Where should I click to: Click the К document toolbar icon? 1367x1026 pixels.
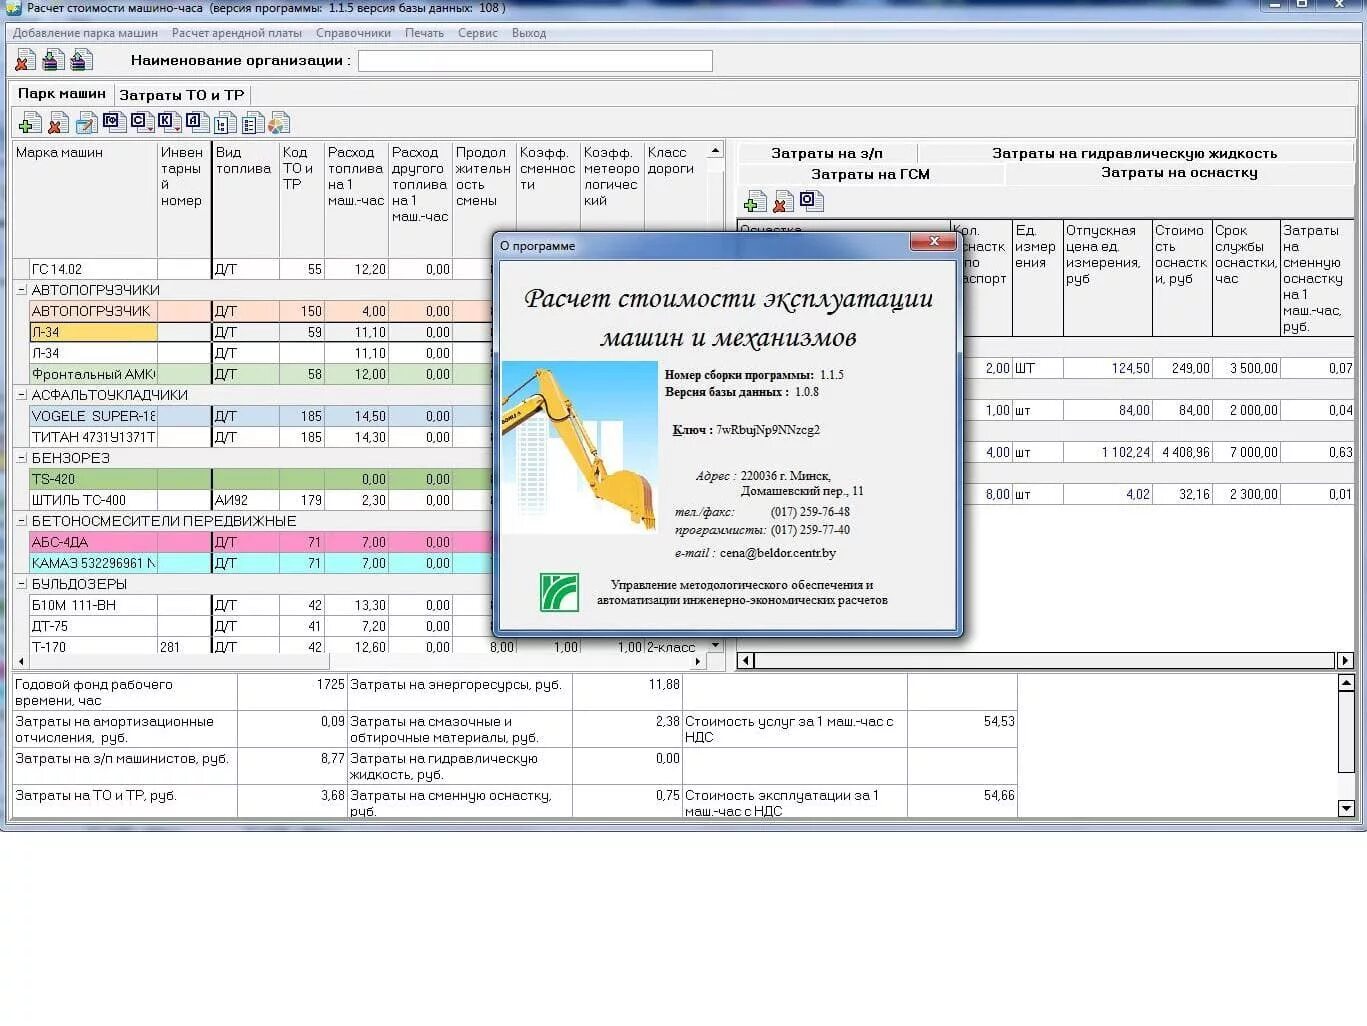168,122
